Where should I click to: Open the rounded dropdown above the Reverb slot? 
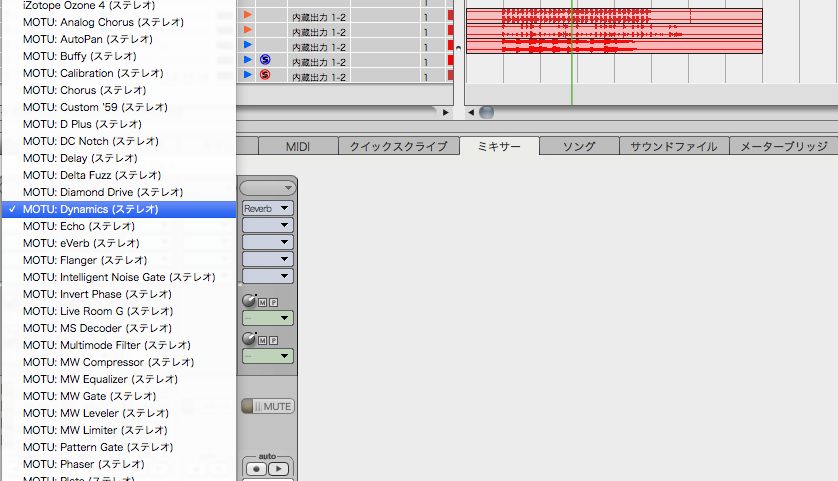[268, 188]
